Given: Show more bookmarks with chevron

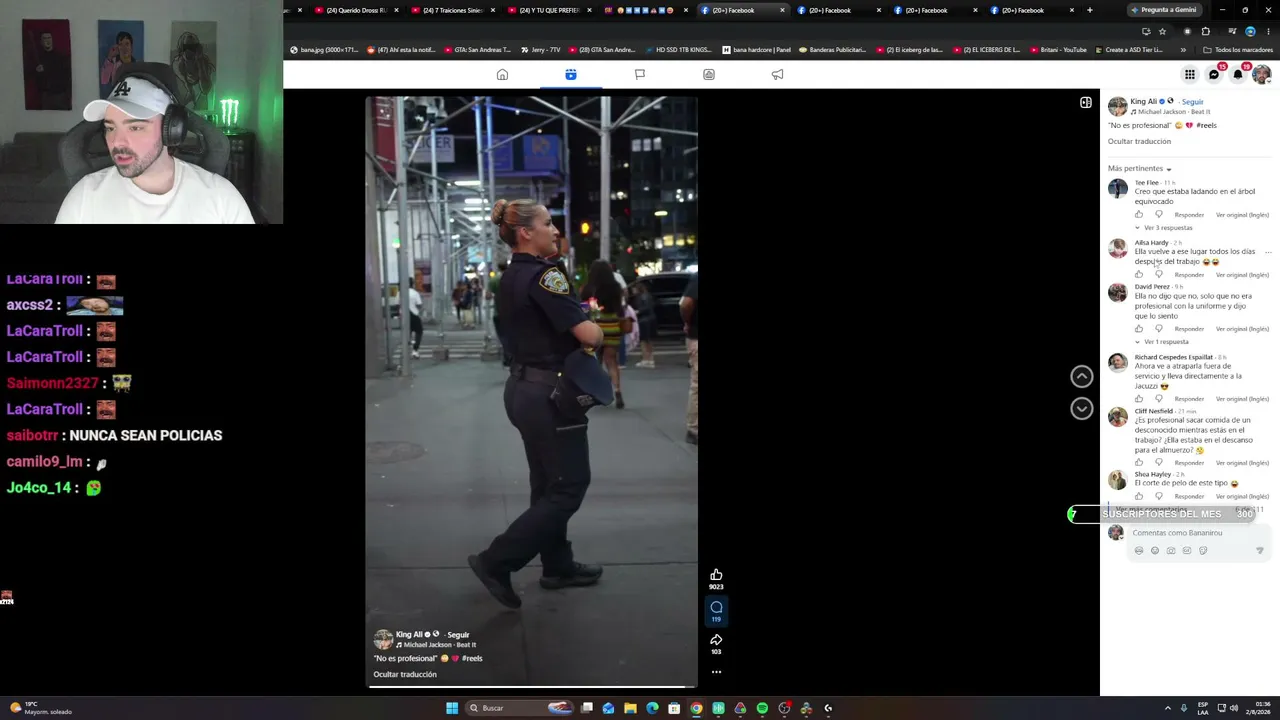Looking at the screenshot, I should point(1183,50).
